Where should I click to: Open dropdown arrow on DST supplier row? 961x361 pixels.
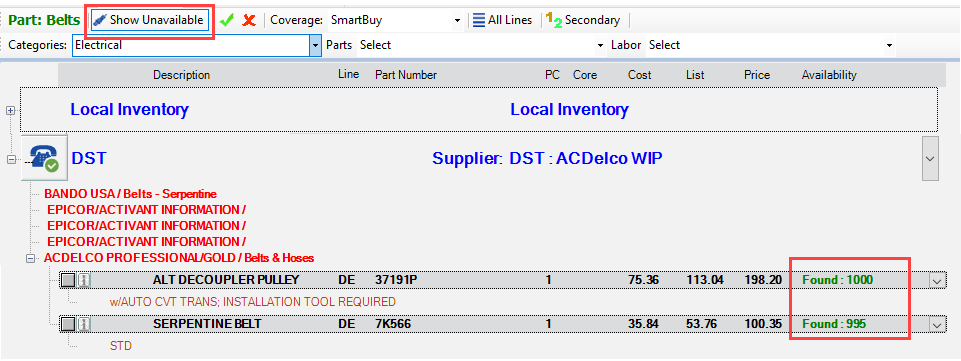(x=930, y=159)
